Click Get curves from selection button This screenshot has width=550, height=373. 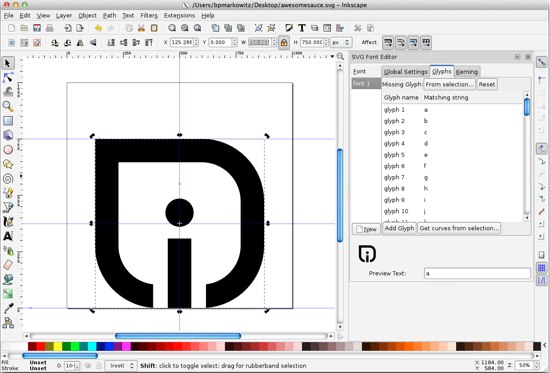[459, 228]
